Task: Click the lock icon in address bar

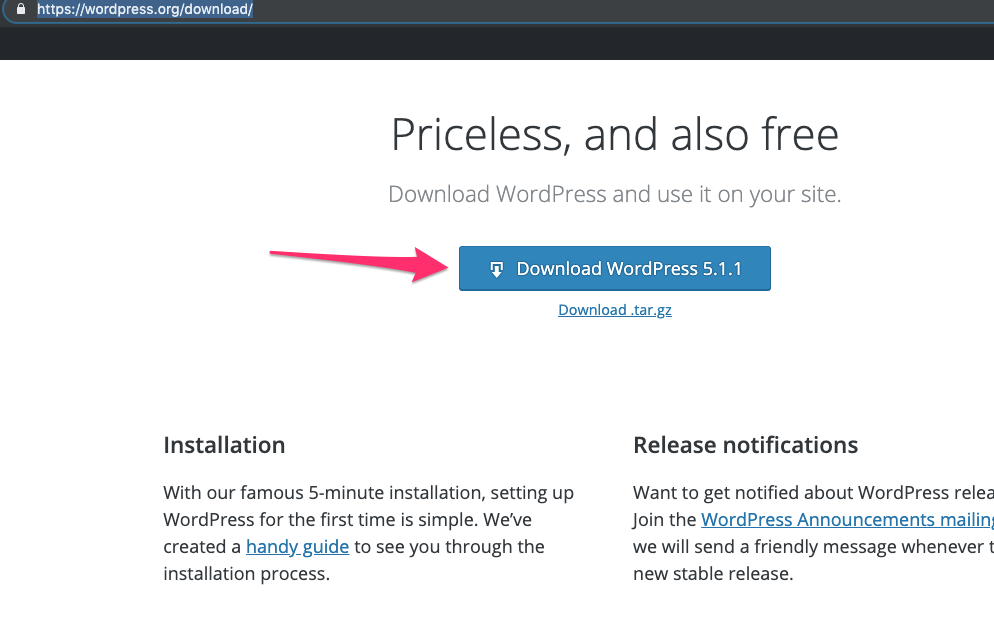Action: point(18,10)
